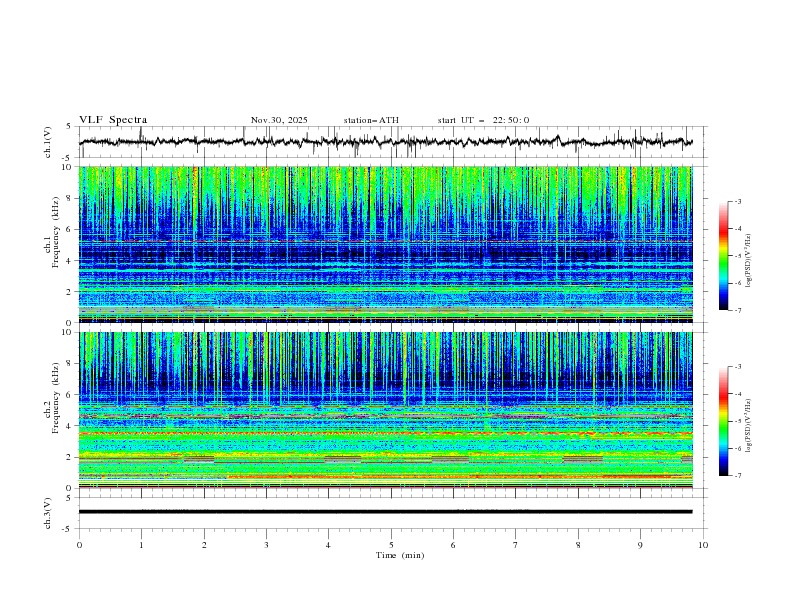Screen dimensions: 792x612
Task: Click the ch.1 spectrogram panel
Action: (391, 244)
